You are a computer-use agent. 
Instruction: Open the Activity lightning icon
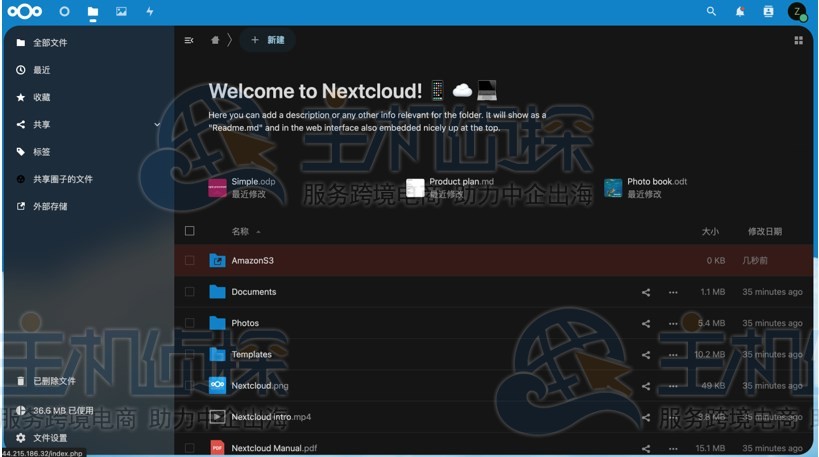click(x=150, y=11)
